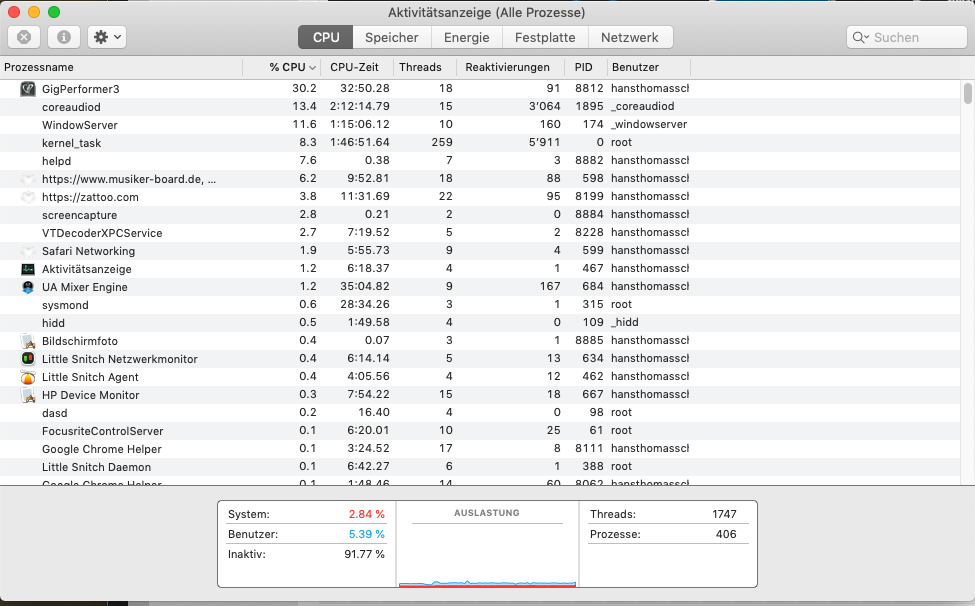
Task: Select the screencapture process row
Action: tap(480, 215)
